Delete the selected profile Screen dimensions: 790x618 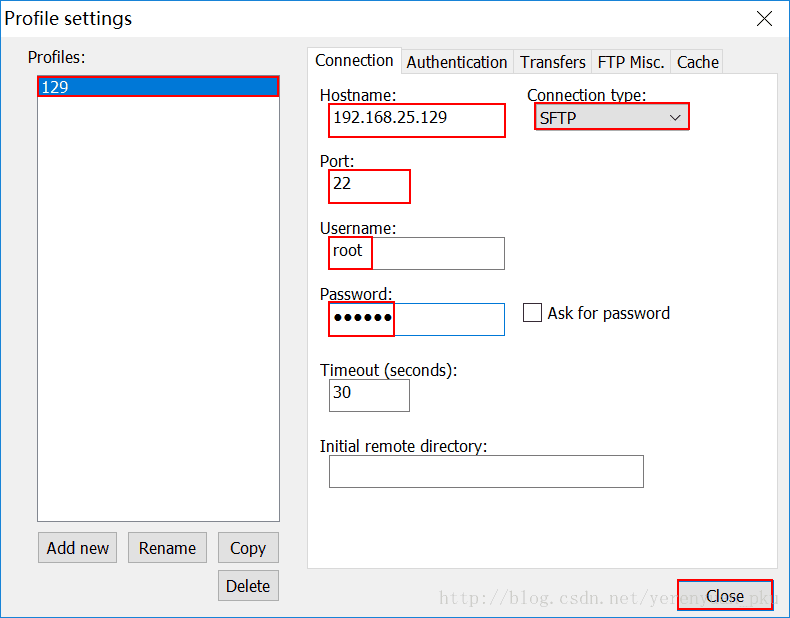[x=247, y=586]
